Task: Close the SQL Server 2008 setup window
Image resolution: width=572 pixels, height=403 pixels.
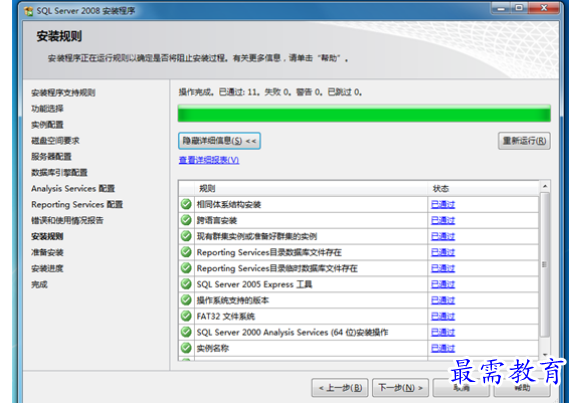Action: (x=544, y=8)
